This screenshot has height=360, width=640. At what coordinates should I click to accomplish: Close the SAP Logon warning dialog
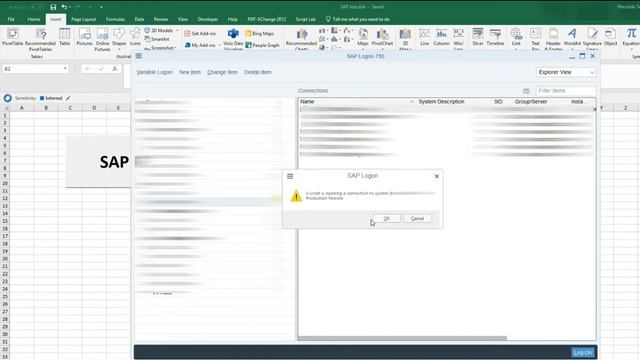tap(437, 176)
